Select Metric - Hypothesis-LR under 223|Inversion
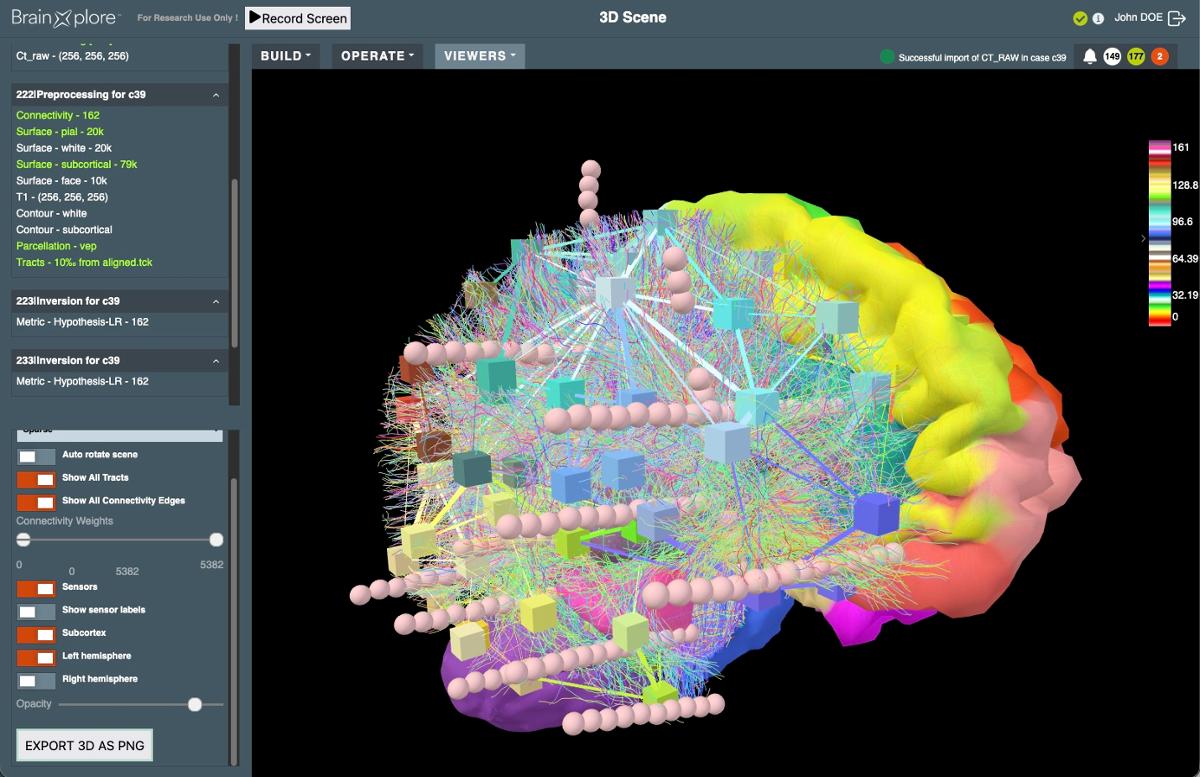1200x777 pixels. pyautogui.click(x=82, y=322)
